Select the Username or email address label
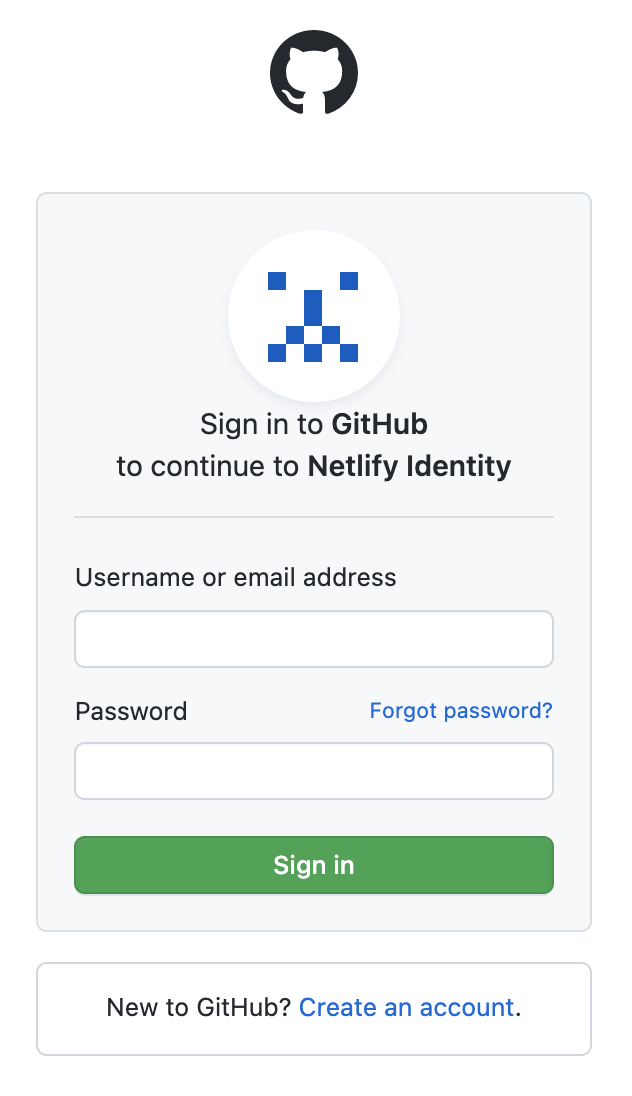 235,577
